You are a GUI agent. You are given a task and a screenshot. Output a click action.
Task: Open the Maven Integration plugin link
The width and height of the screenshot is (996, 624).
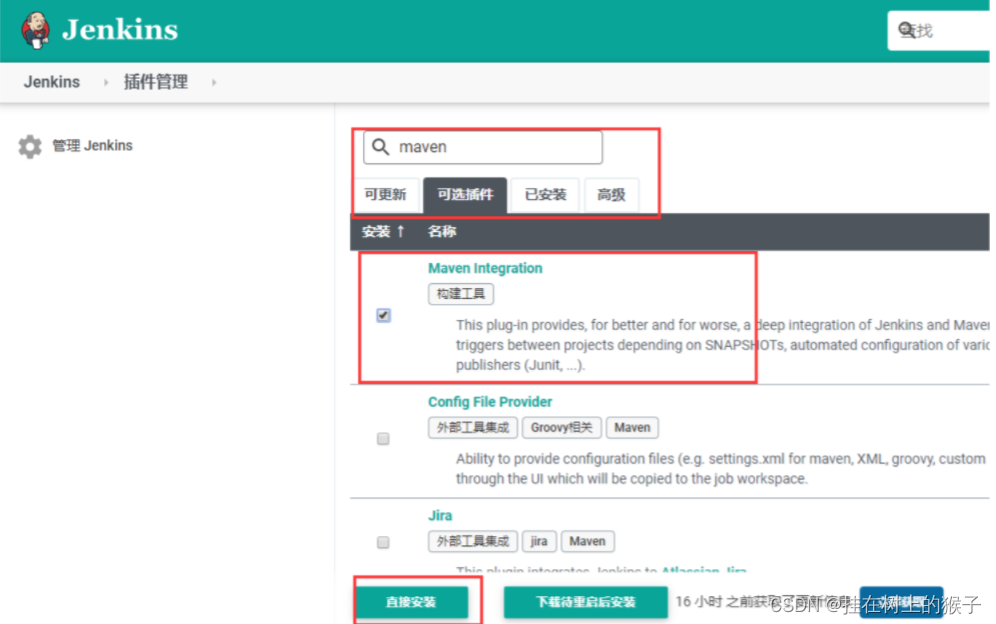[485, 268]
